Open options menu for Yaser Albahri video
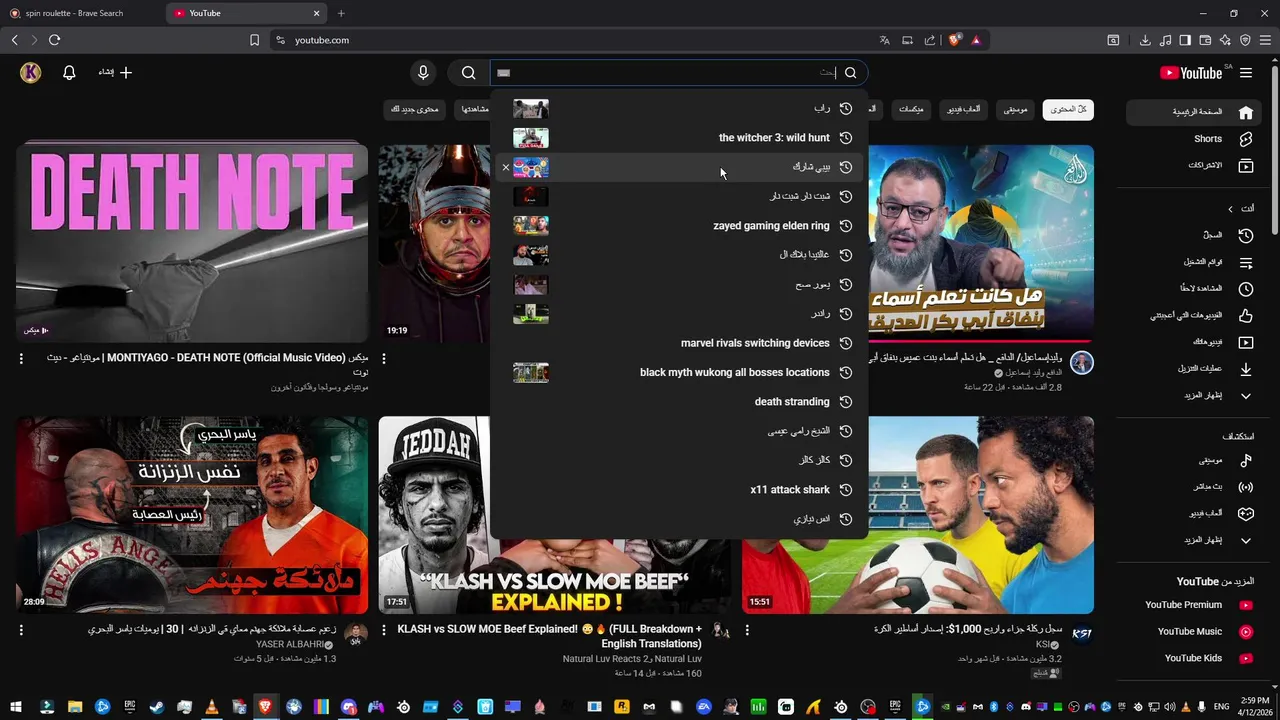Screen dimensions: 1280x720 click(x=21, y=630)
